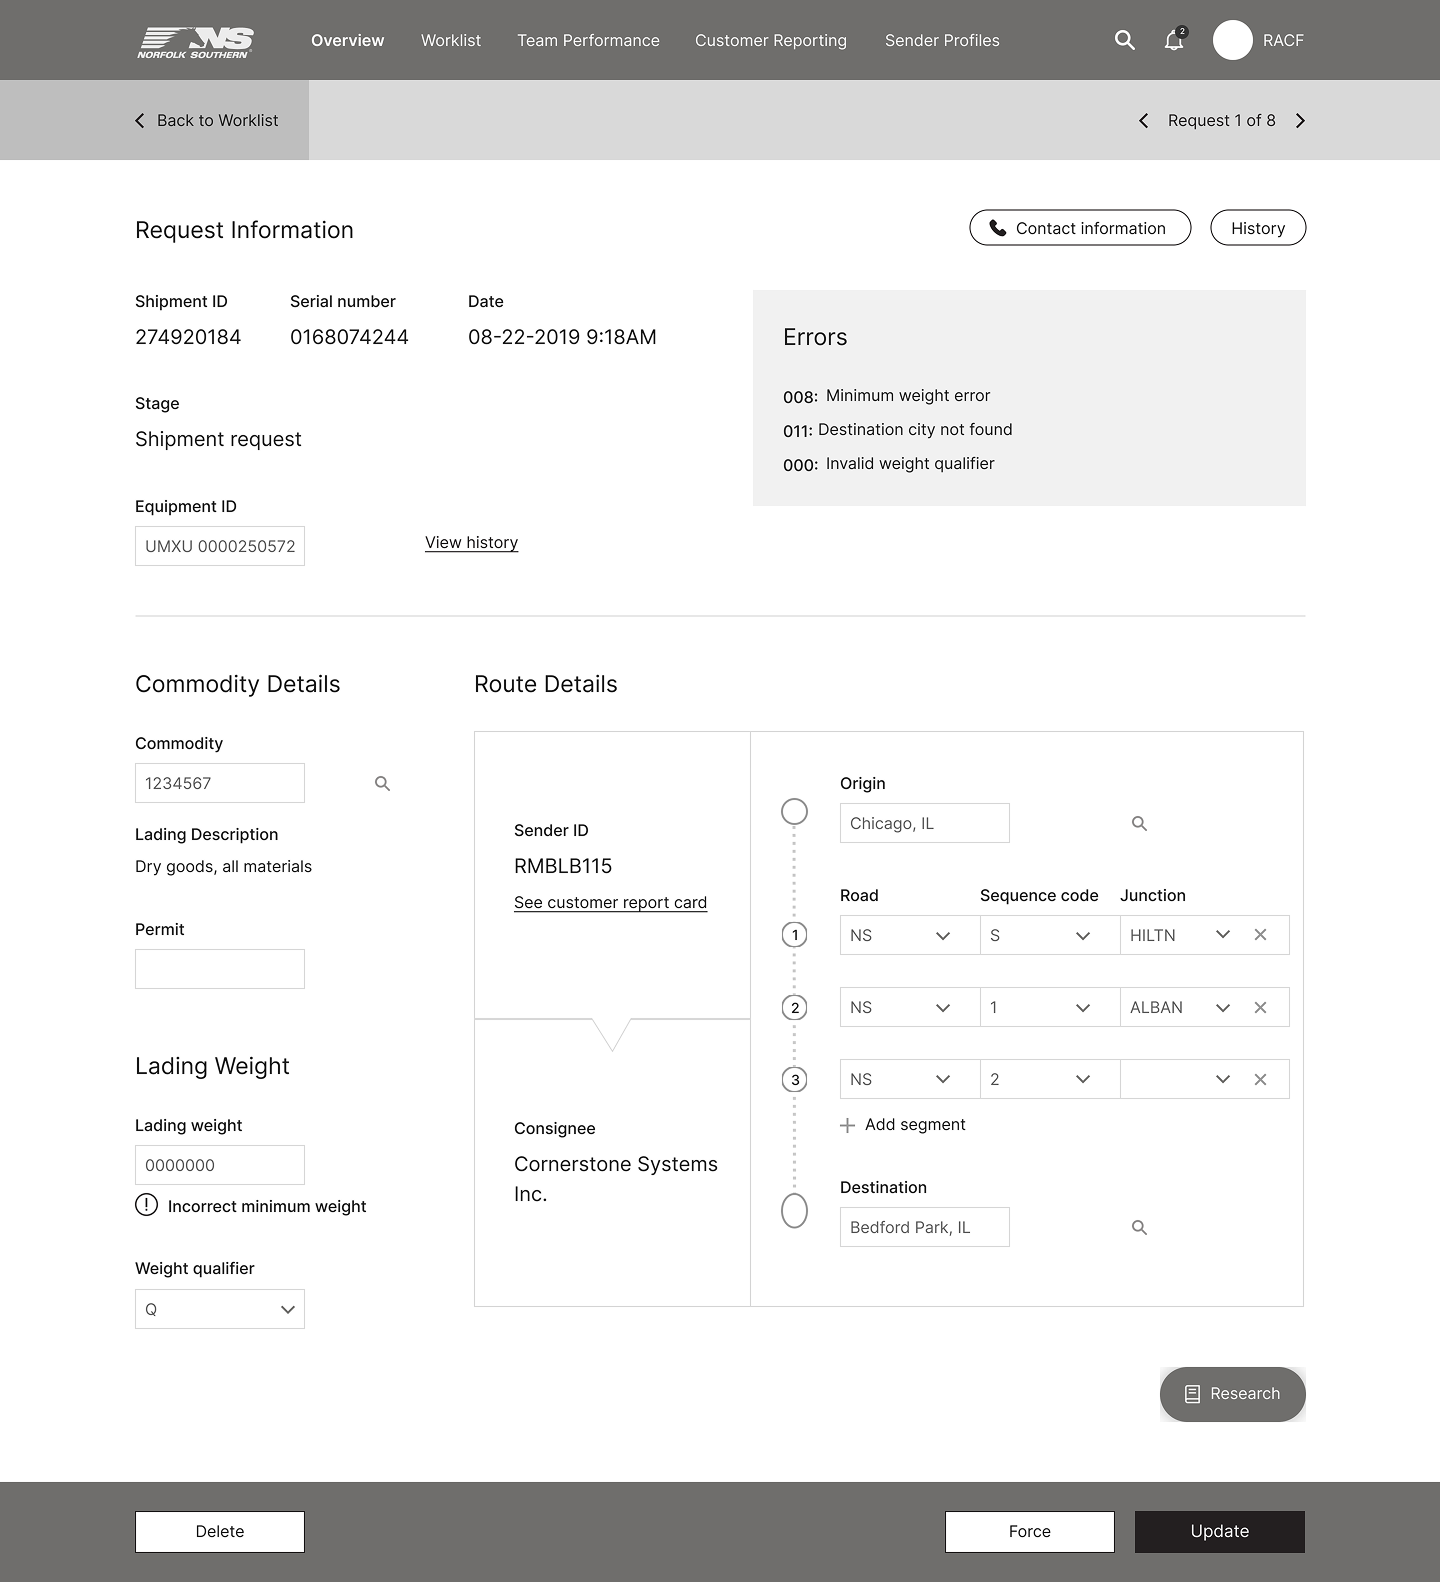Go to the next request arrow

1300,120
